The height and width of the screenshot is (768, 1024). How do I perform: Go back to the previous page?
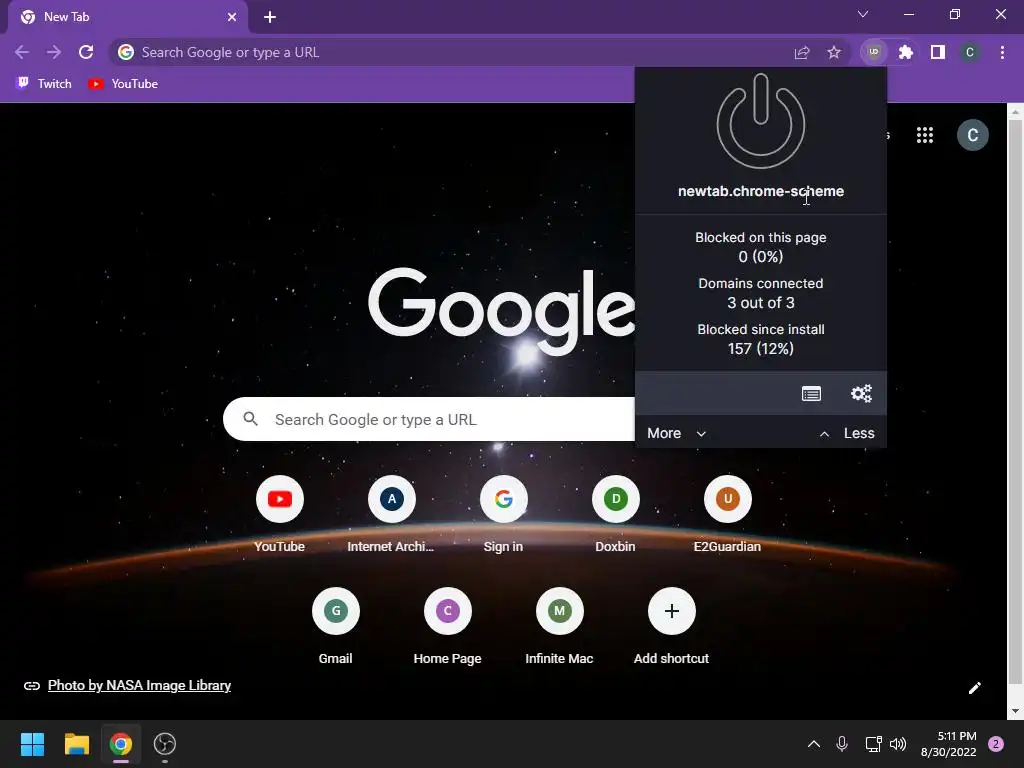point(22,52)
